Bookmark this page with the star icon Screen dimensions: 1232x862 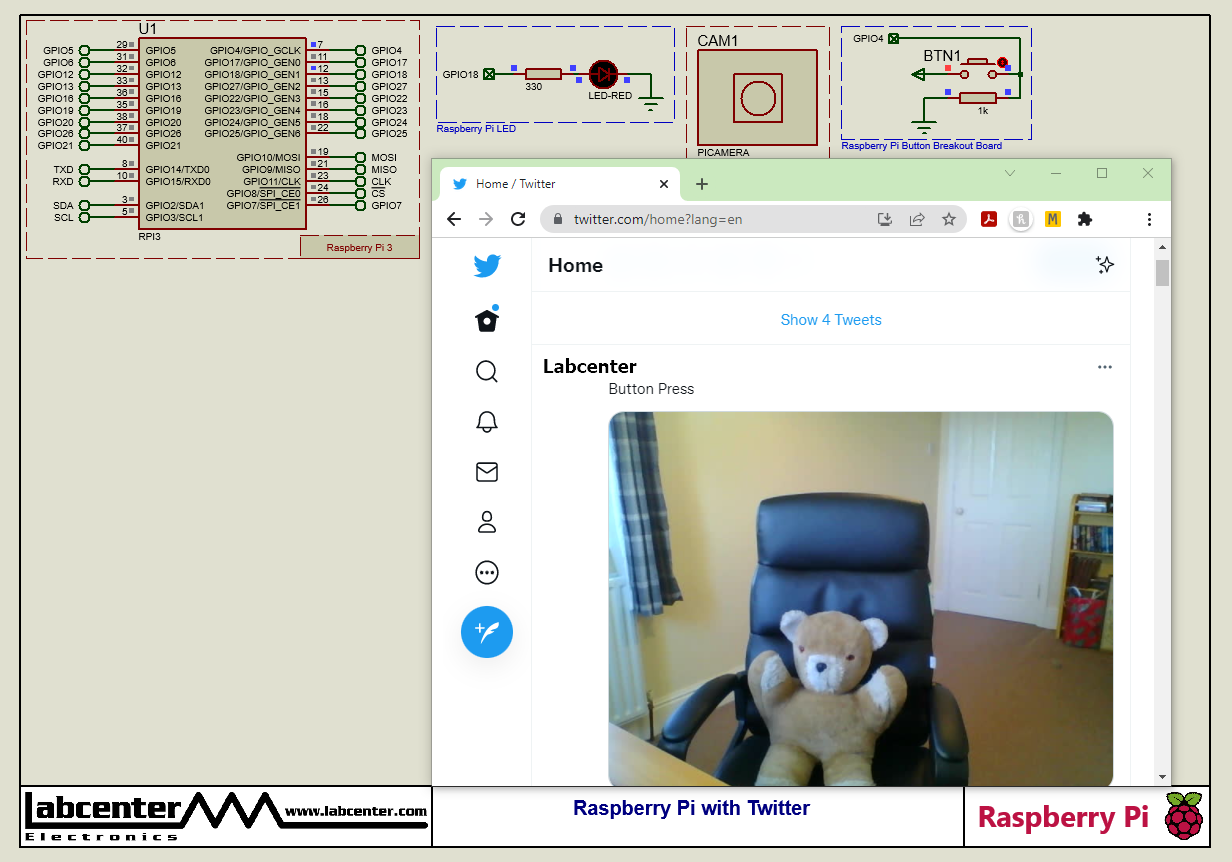coord(949,219)
